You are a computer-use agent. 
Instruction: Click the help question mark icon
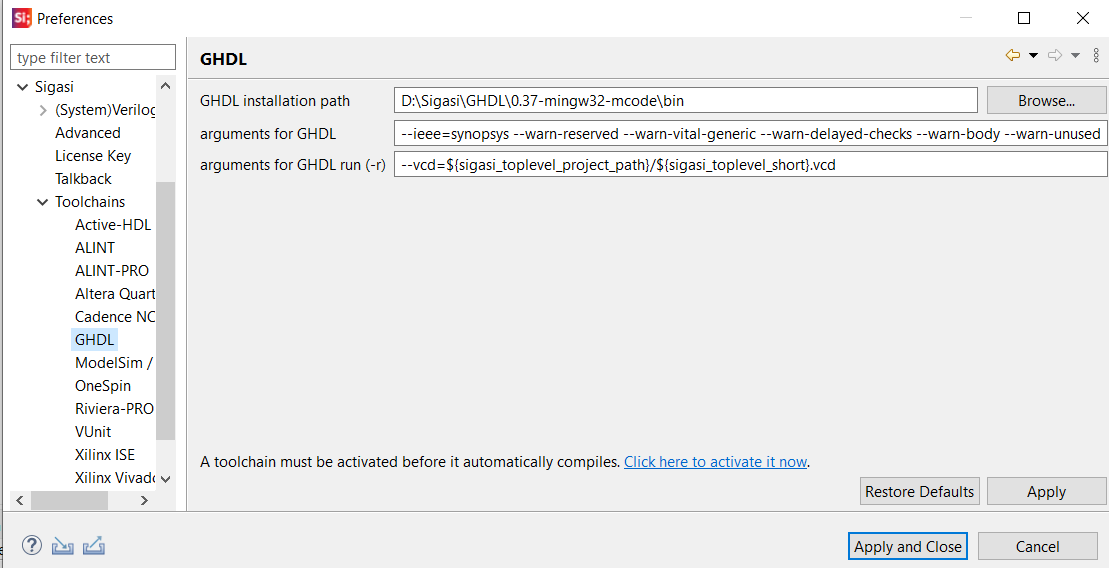(x=32, y=545)
